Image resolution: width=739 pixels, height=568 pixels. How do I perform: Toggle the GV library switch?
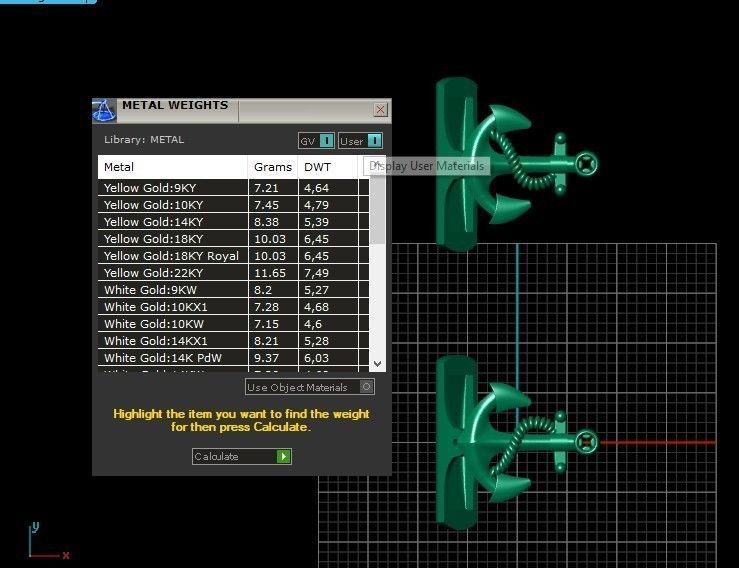pyautogui.click(x=316, y=140)
